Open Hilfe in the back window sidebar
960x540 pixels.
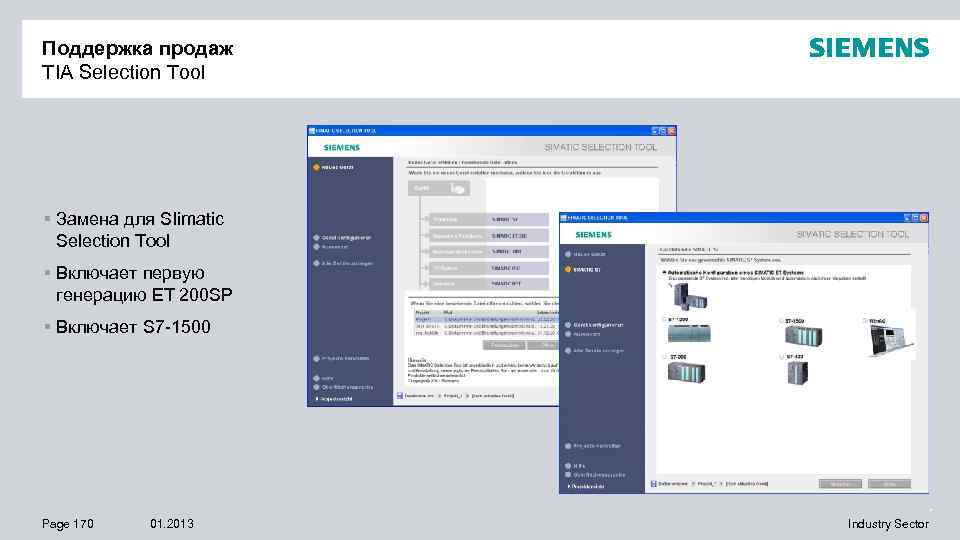coord(323,378)
